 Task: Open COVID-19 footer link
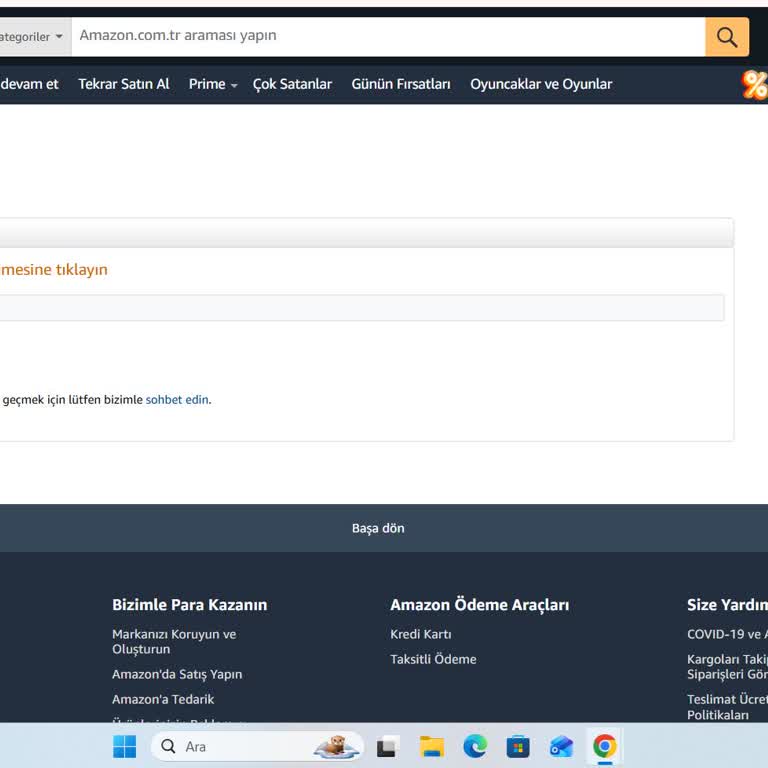pos(727,634)
